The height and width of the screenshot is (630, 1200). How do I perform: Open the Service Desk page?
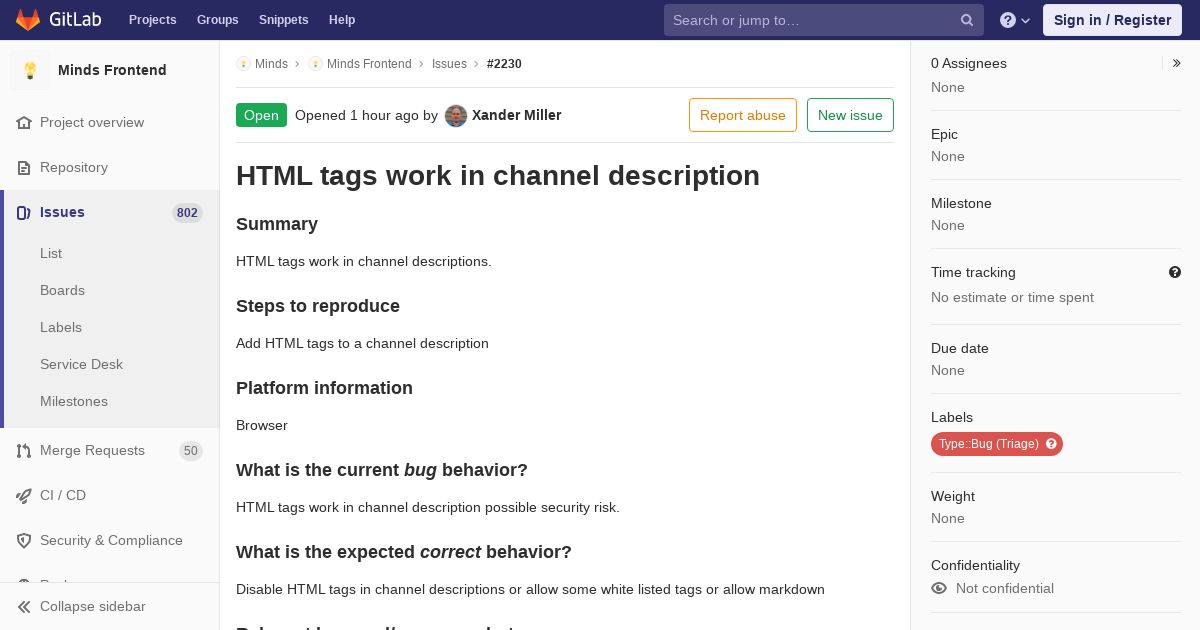[x=81, y=364]
